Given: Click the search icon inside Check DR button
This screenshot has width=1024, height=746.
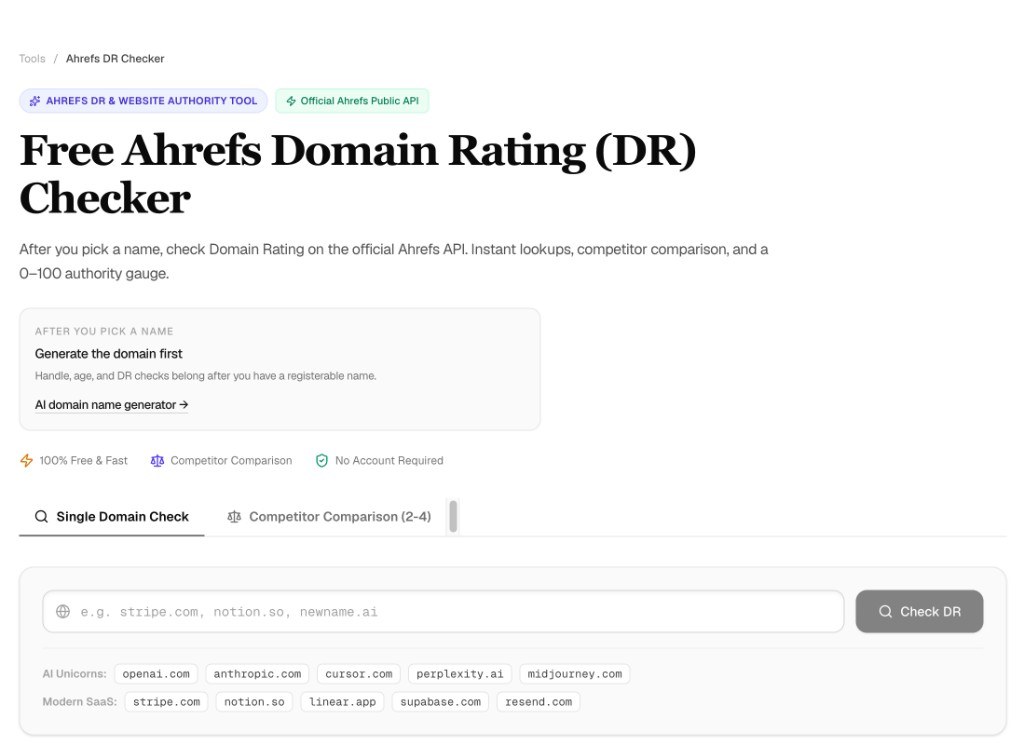Looking at the screenshot, I should click(x=885, y=611).
